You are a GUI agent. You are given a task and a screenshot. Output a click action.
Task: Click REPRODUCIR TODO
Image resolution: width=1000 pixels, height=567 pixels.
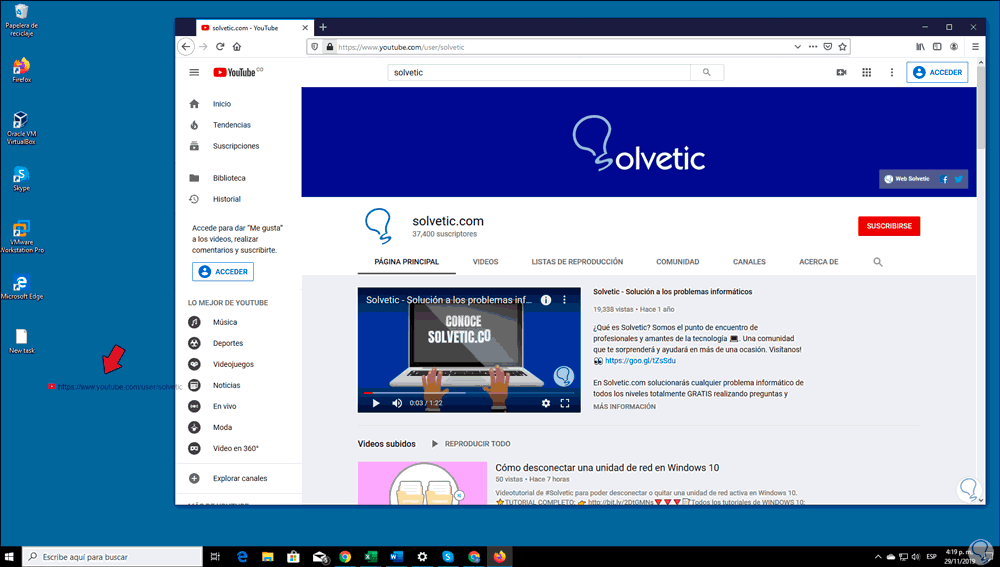click(x=471, y=444)
